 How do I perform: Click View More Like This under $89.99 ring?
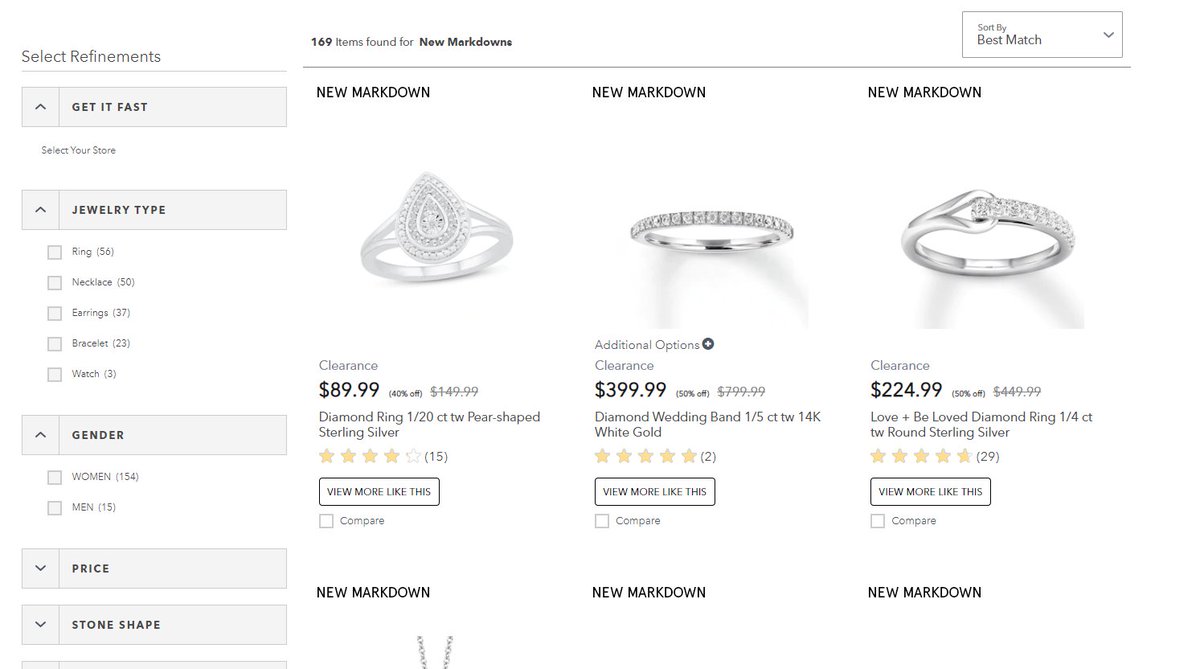379,492
